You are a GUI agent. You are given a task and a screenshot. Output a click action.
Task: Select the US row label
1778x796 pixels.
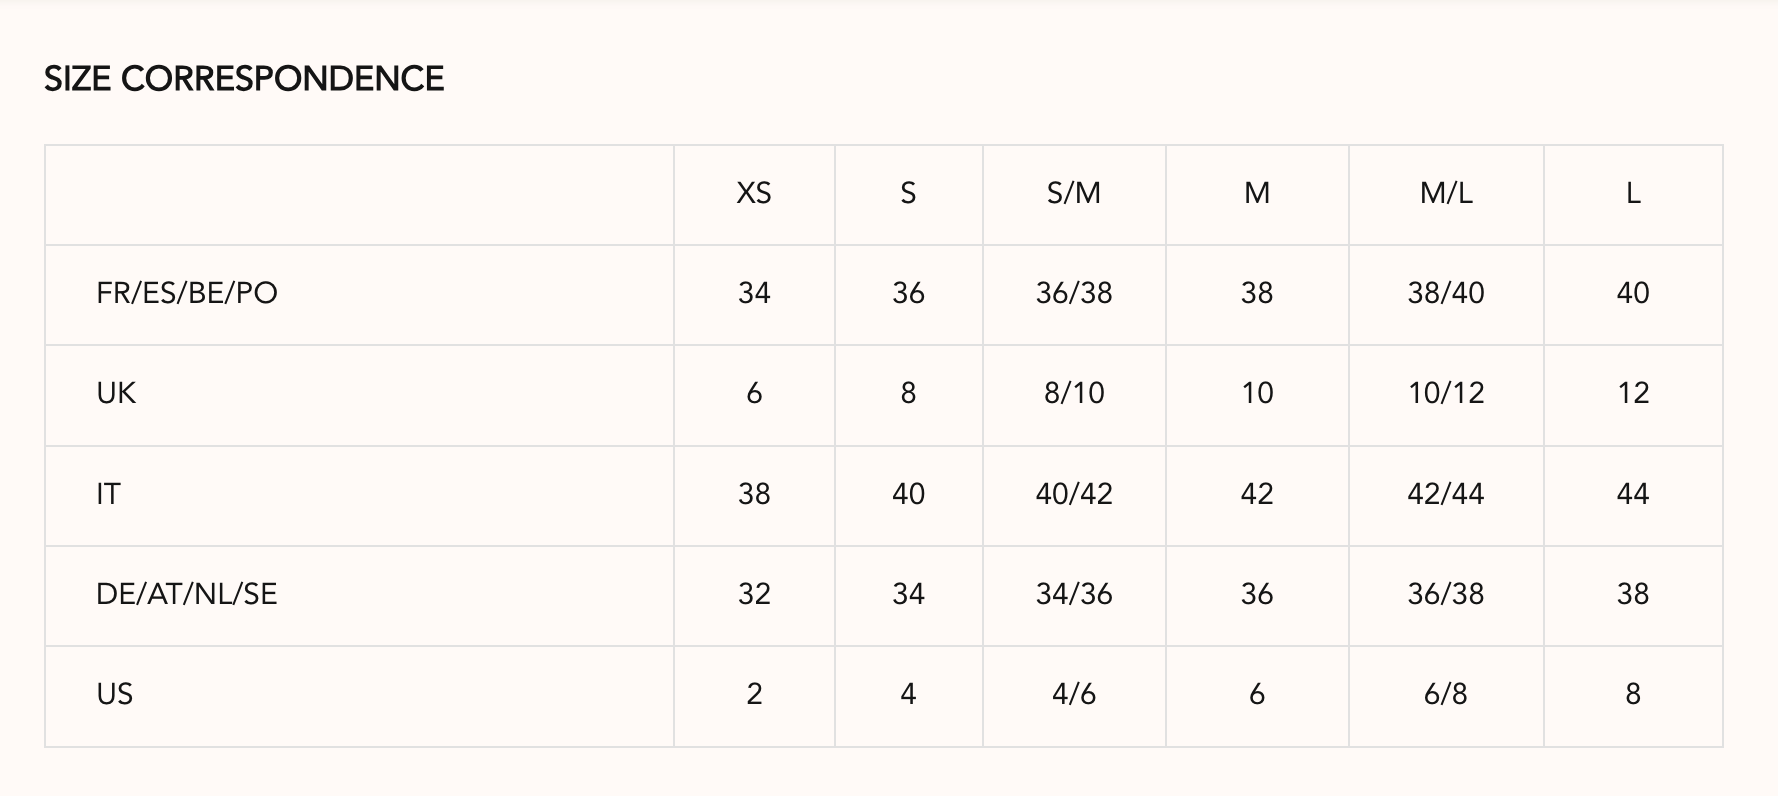(115, 694)
